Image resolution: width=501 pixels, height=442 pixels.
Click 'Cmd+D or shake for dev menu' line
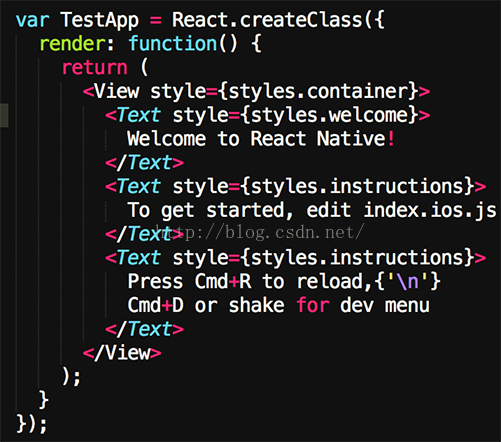[x=279, y=305]
